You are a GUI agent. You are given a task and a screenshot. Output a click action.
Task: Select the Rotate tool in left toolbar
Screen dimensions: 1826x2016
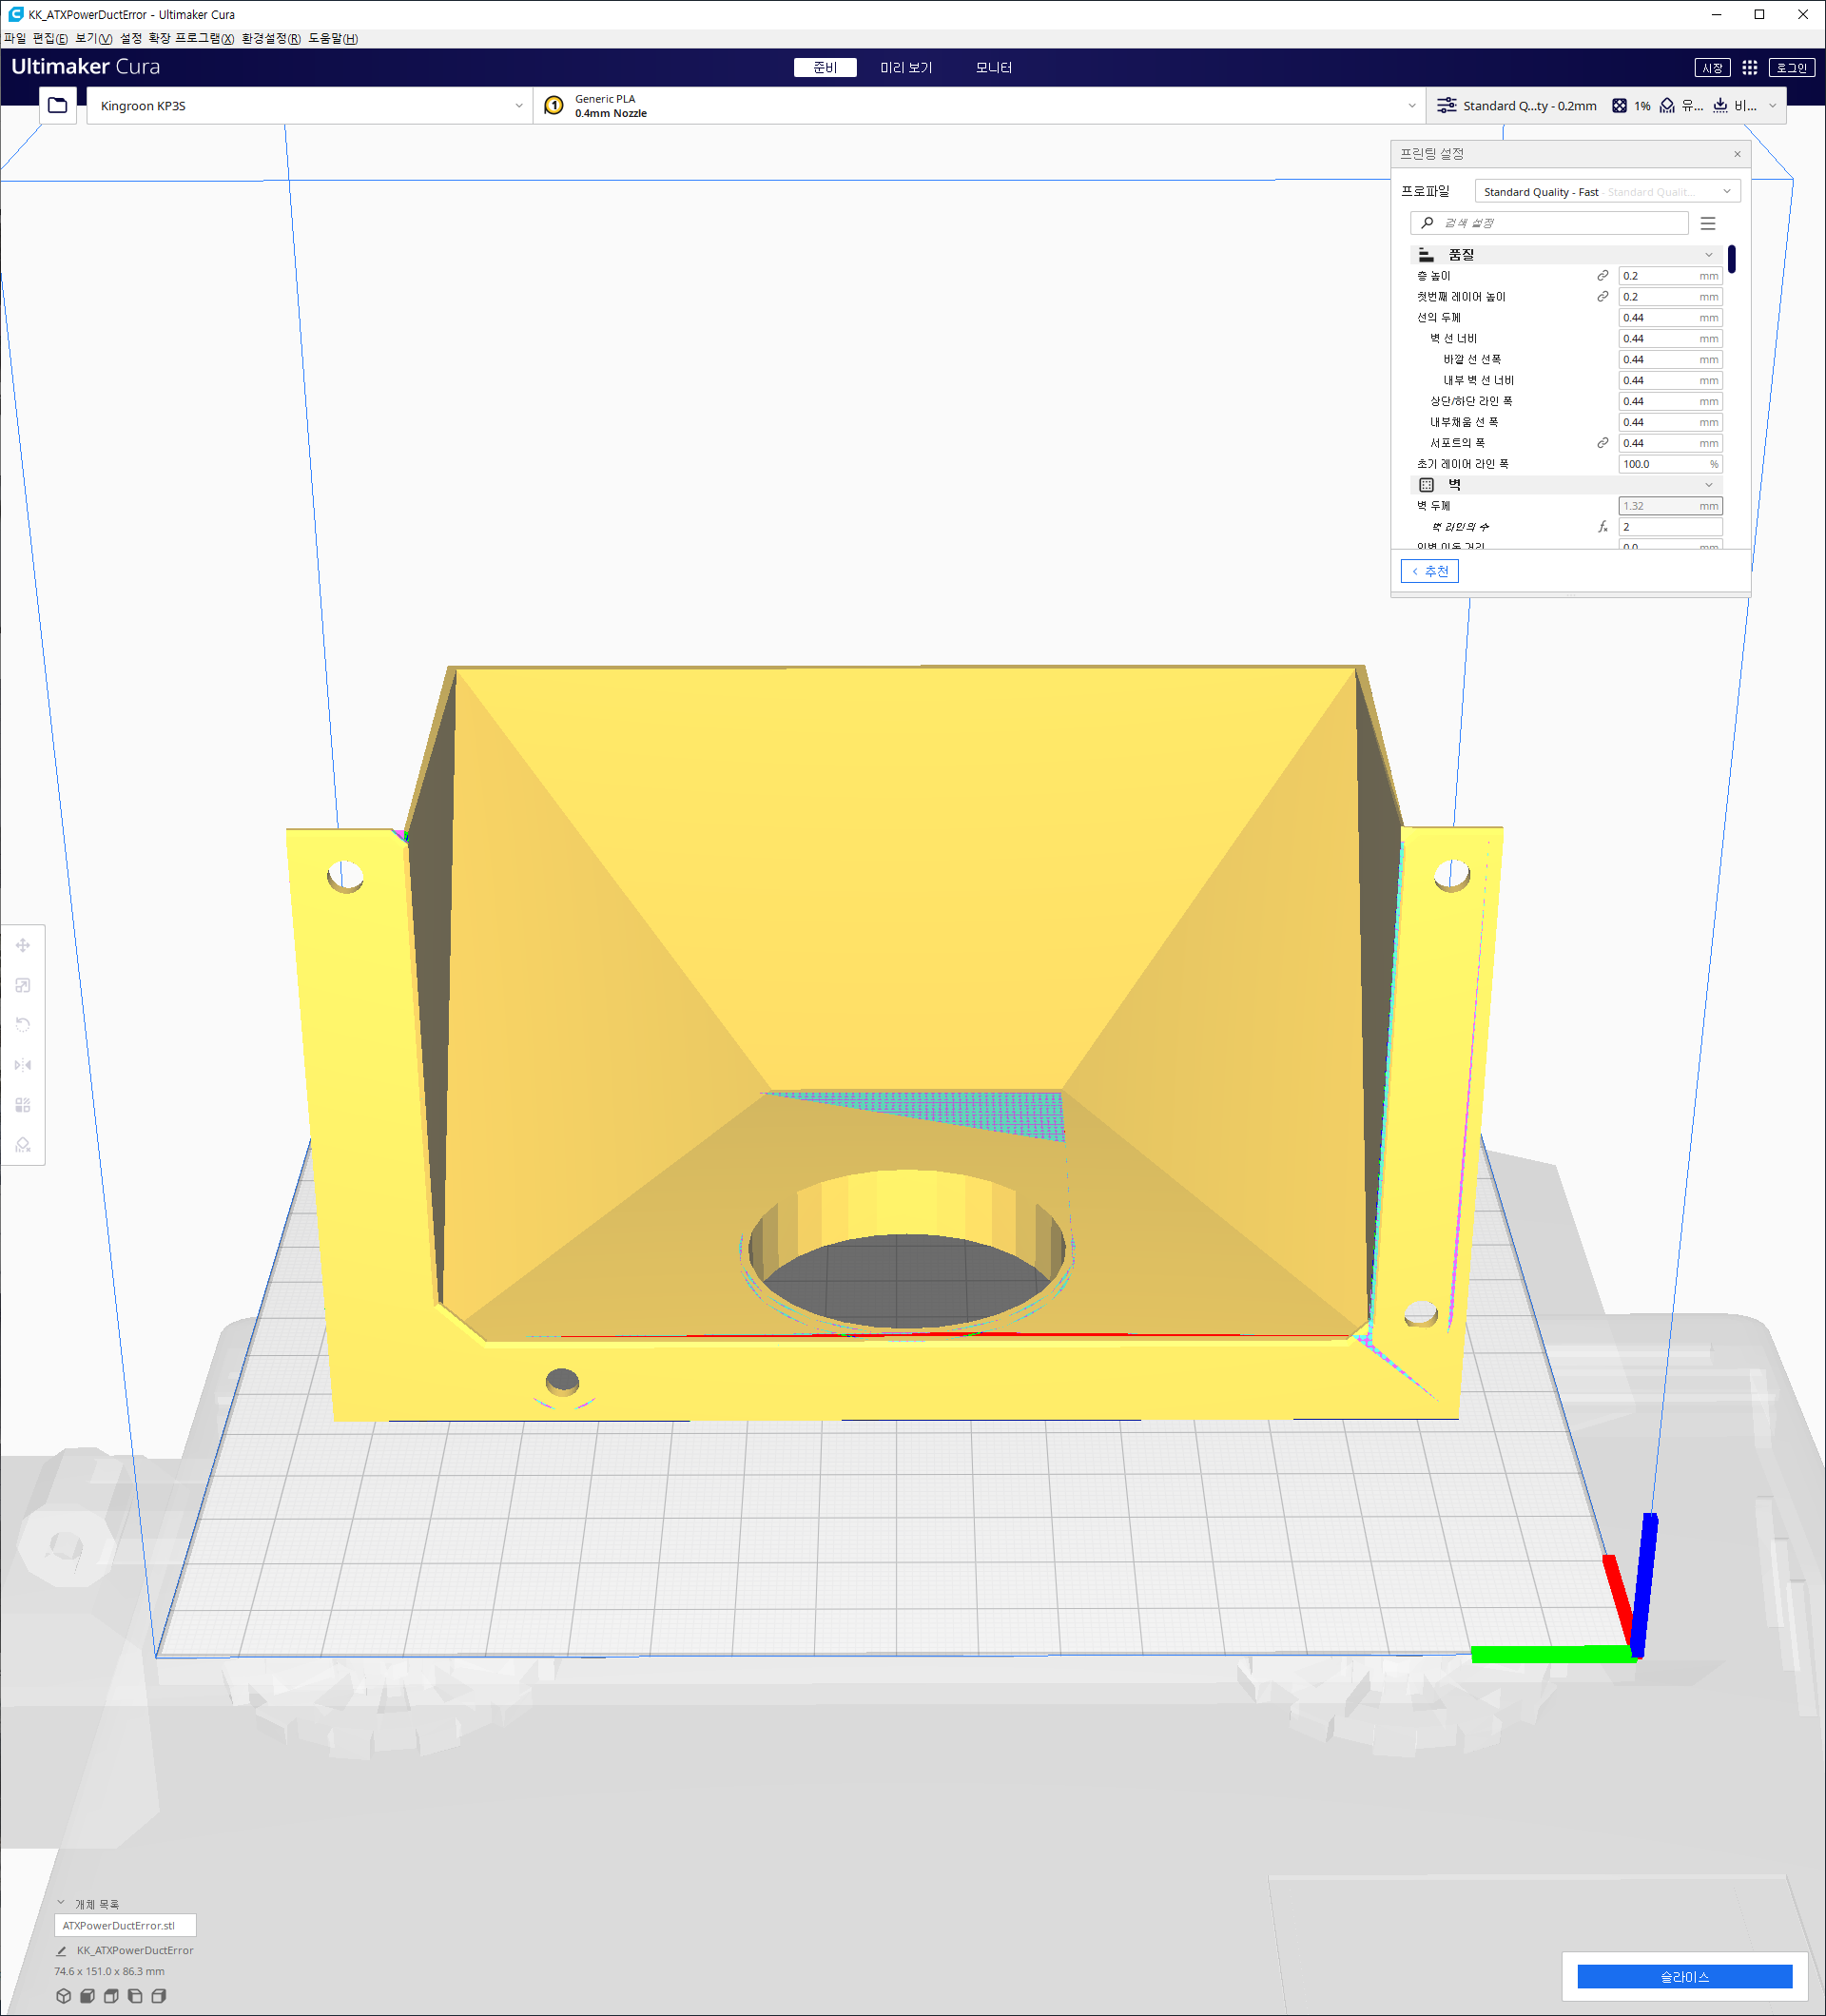coord(23,1025)
